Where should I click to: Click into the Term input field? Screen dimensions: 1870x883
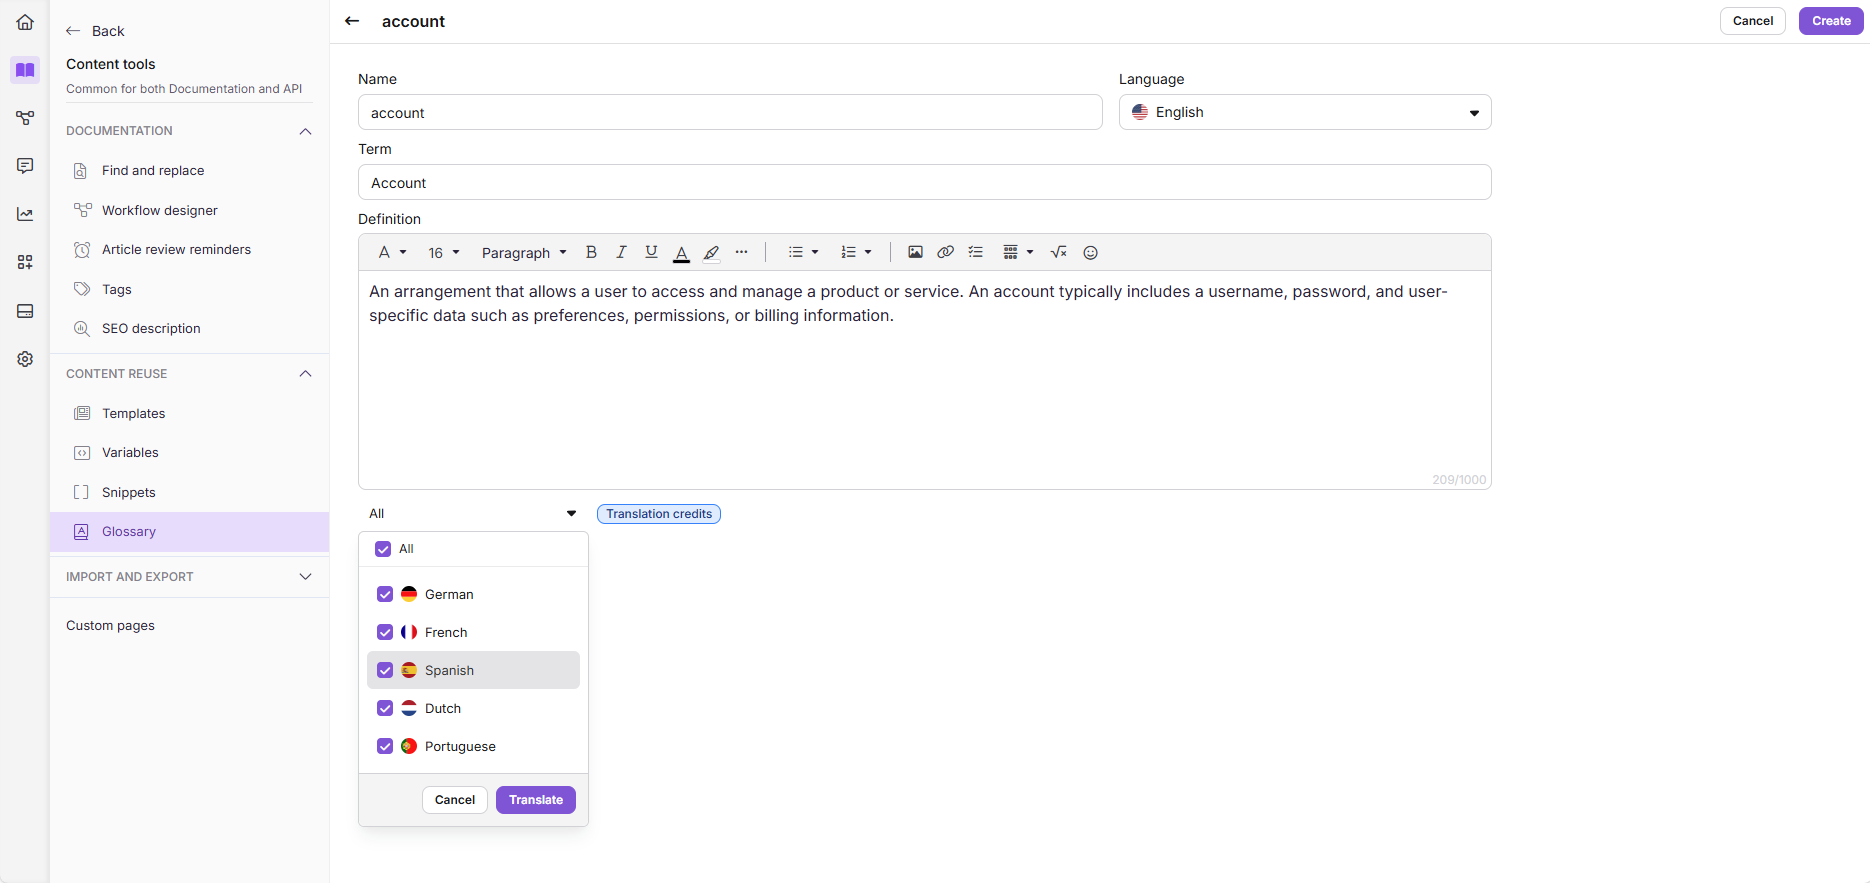[924, 183]
